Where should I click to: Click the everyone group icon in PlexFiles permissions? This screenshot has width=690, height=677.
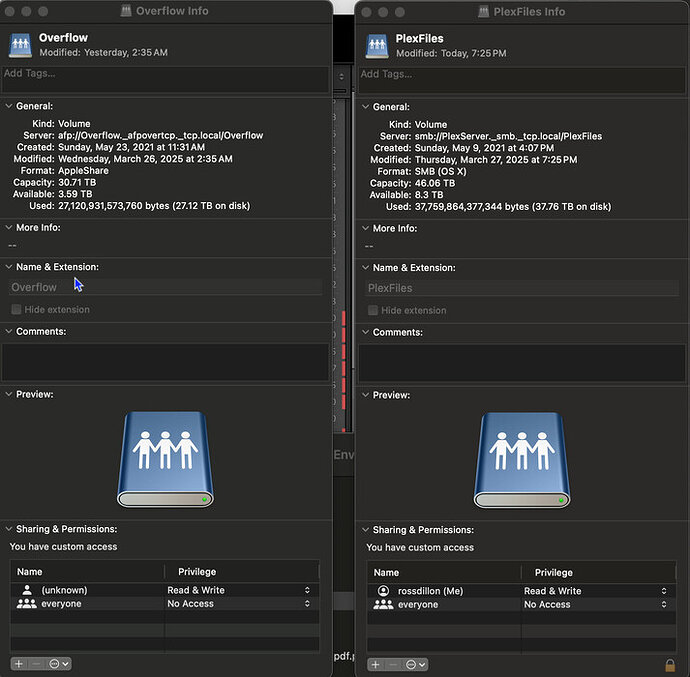pyautogui.click(x=383, y=604)
